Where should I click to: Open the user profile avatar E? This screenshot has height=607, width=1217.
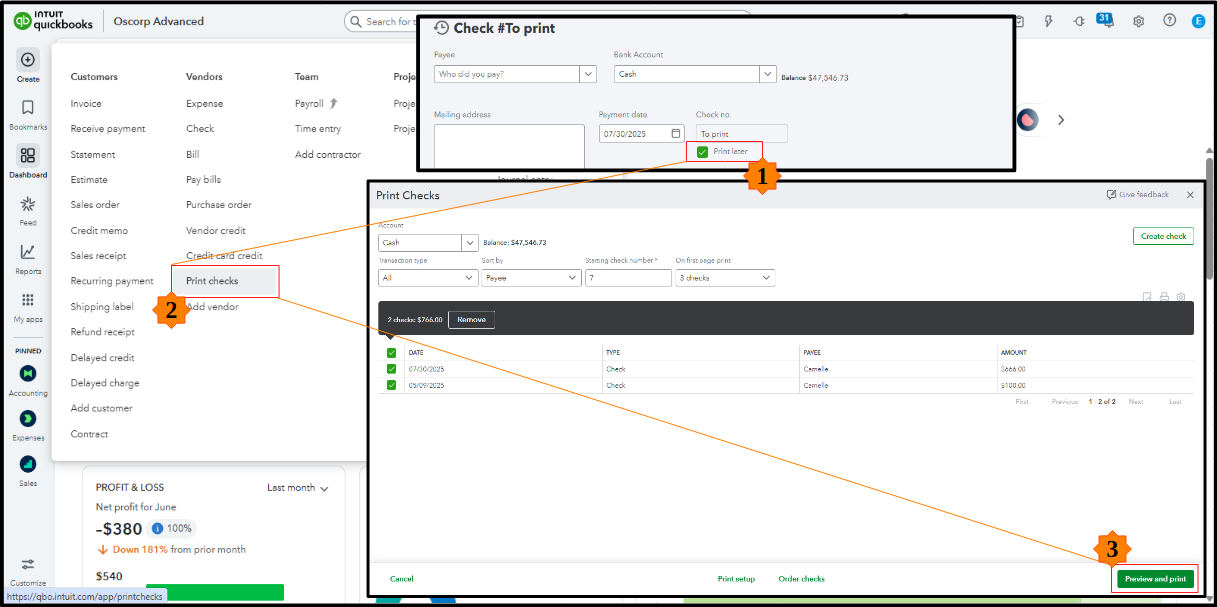pyautogui.click(x=1198, y=21)
